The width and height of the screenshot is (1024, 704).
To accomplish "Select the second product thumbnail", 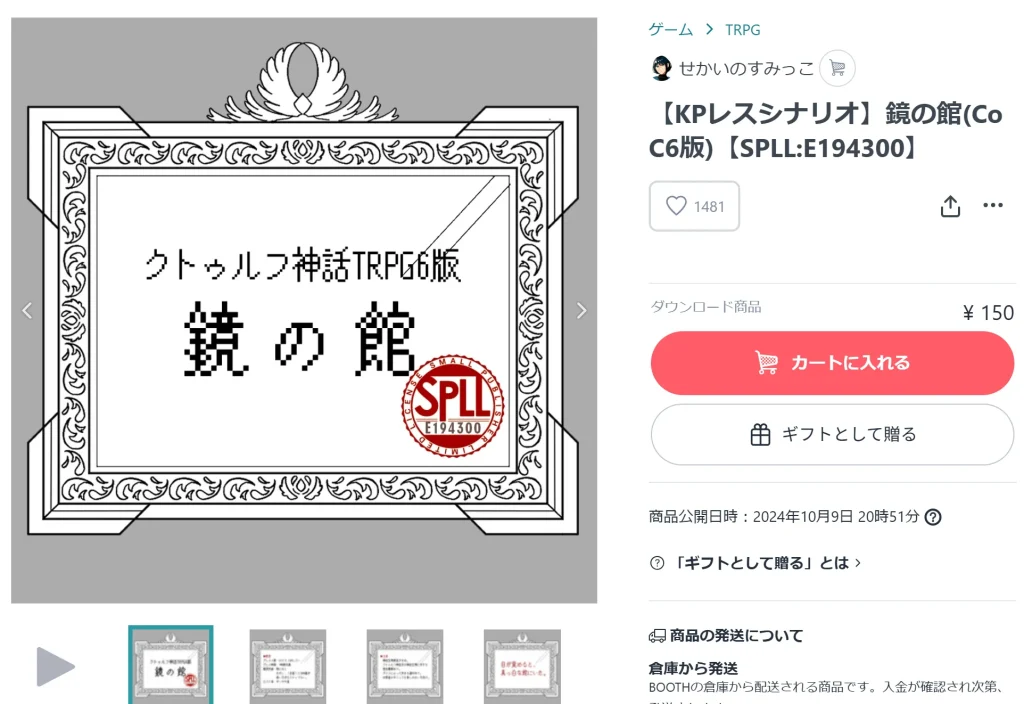I will [287, 667].
